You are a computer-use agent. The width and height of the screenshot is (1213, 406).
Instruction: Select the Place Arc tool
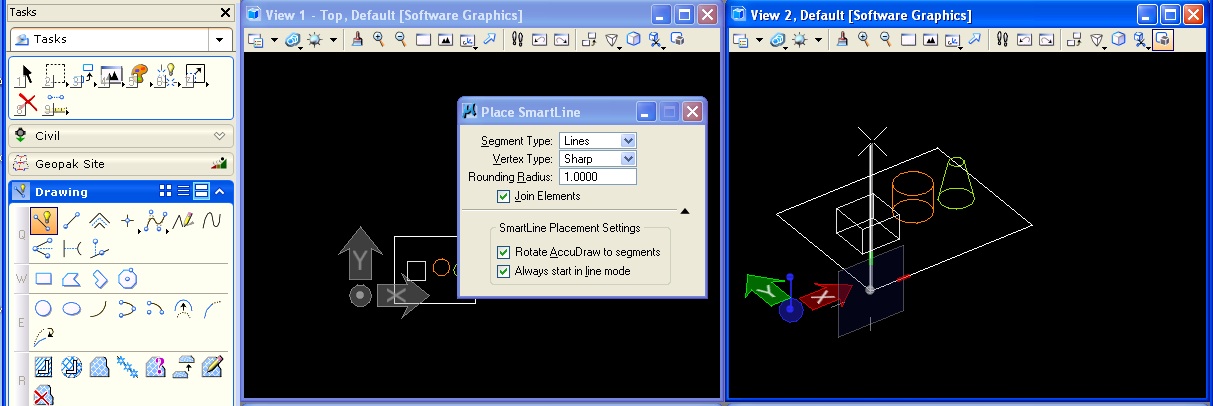pyautogui.click(x=100, y=307)
